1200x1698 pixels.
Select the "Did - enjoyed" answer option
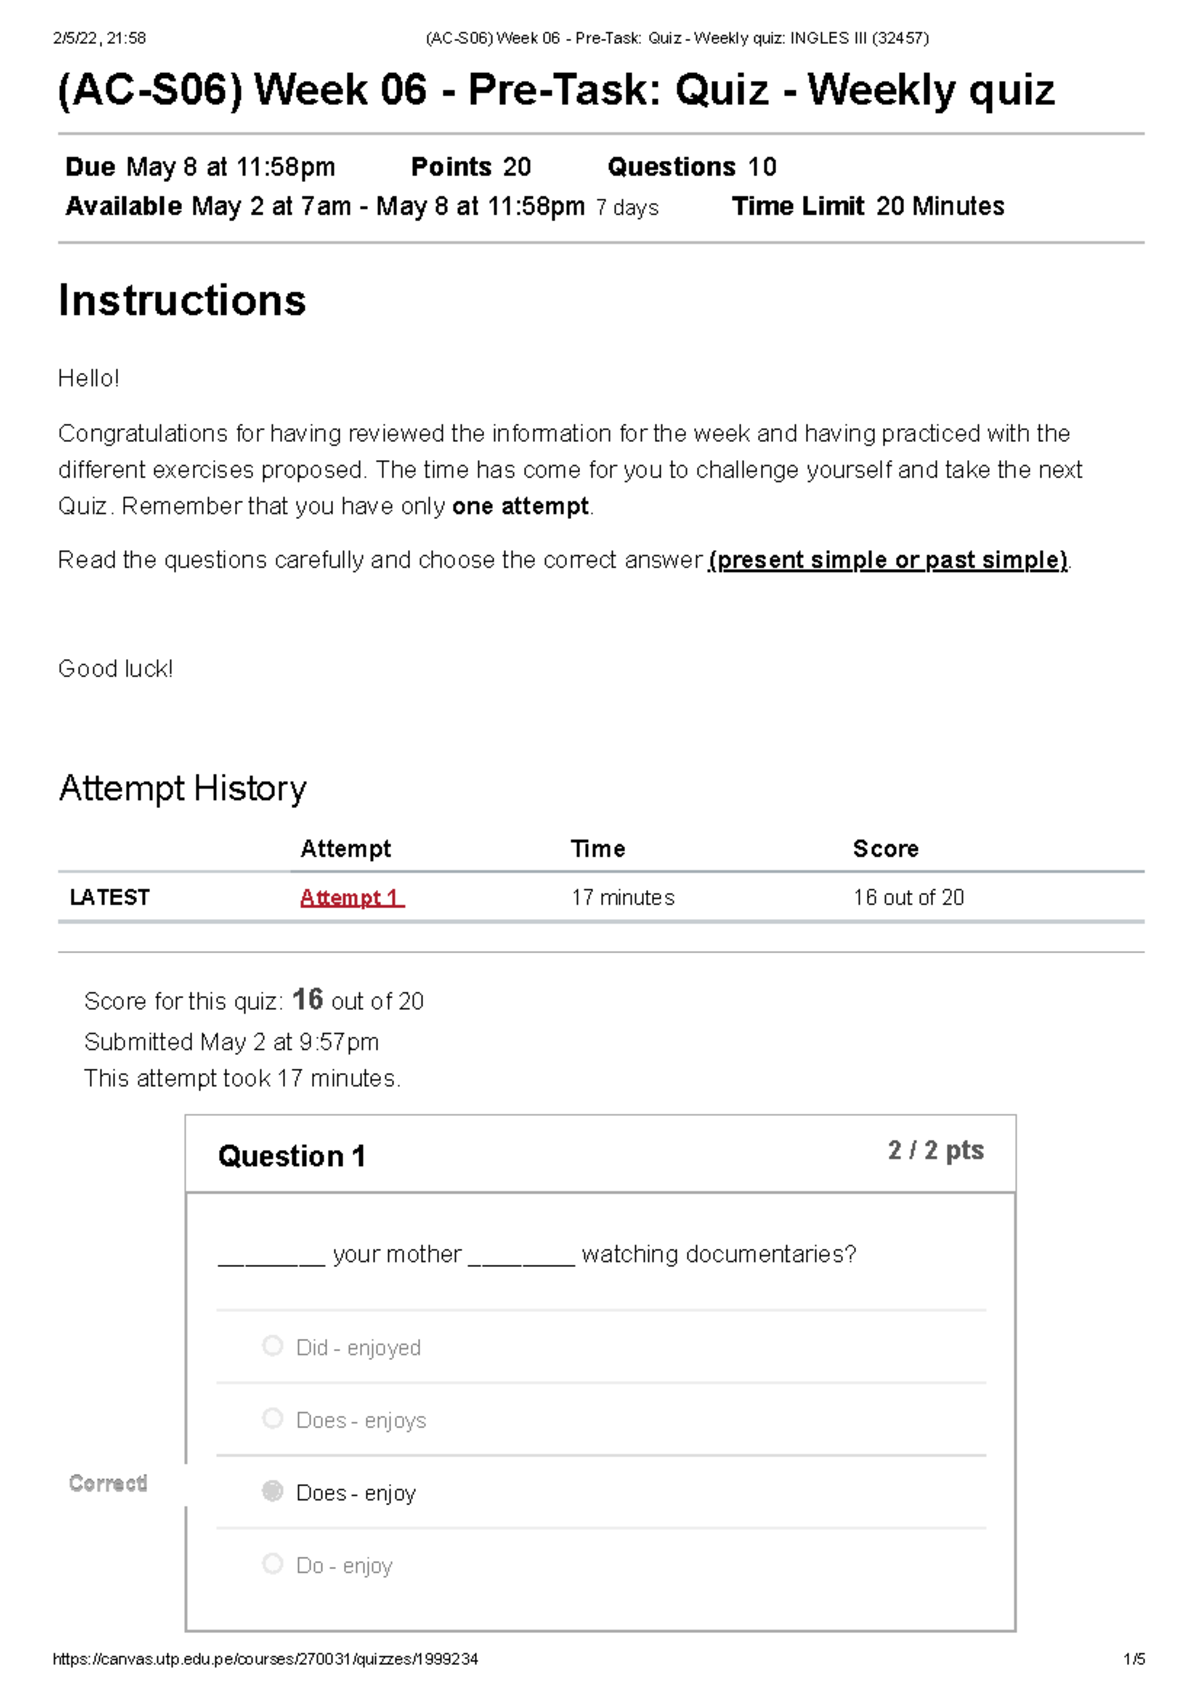tap(358, 1347)
